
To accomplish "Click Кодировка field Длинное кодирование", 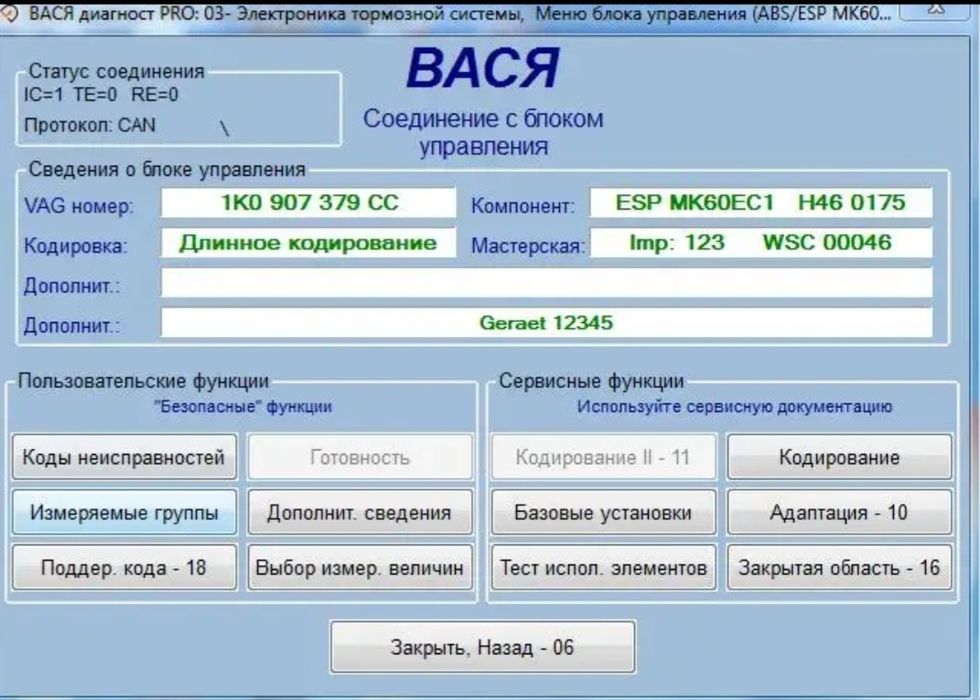I will 309,242.
